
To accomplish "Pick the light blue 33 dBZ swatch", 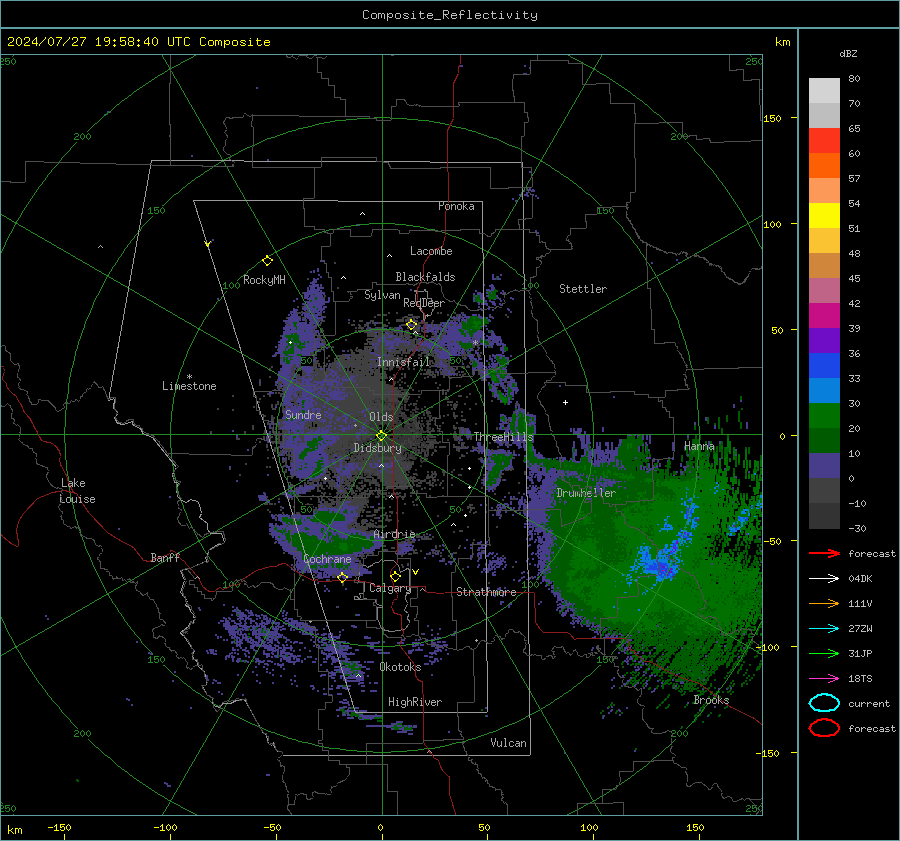I will [824, 390].
